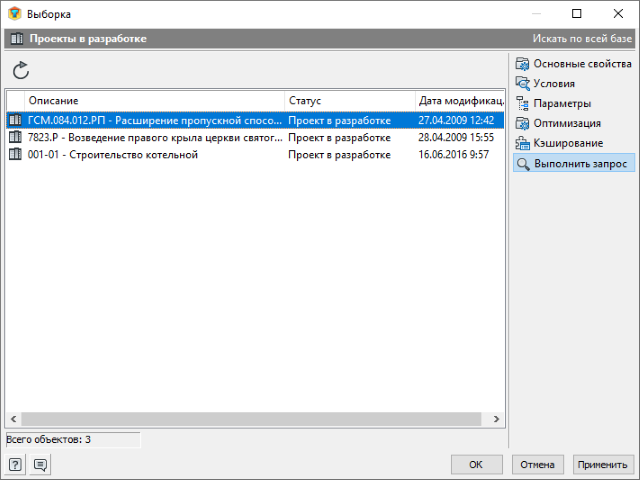The height and width of the screenshot is (480, 640).
Task: Select project 7823.Р church wing row
Action: point(150,137)
